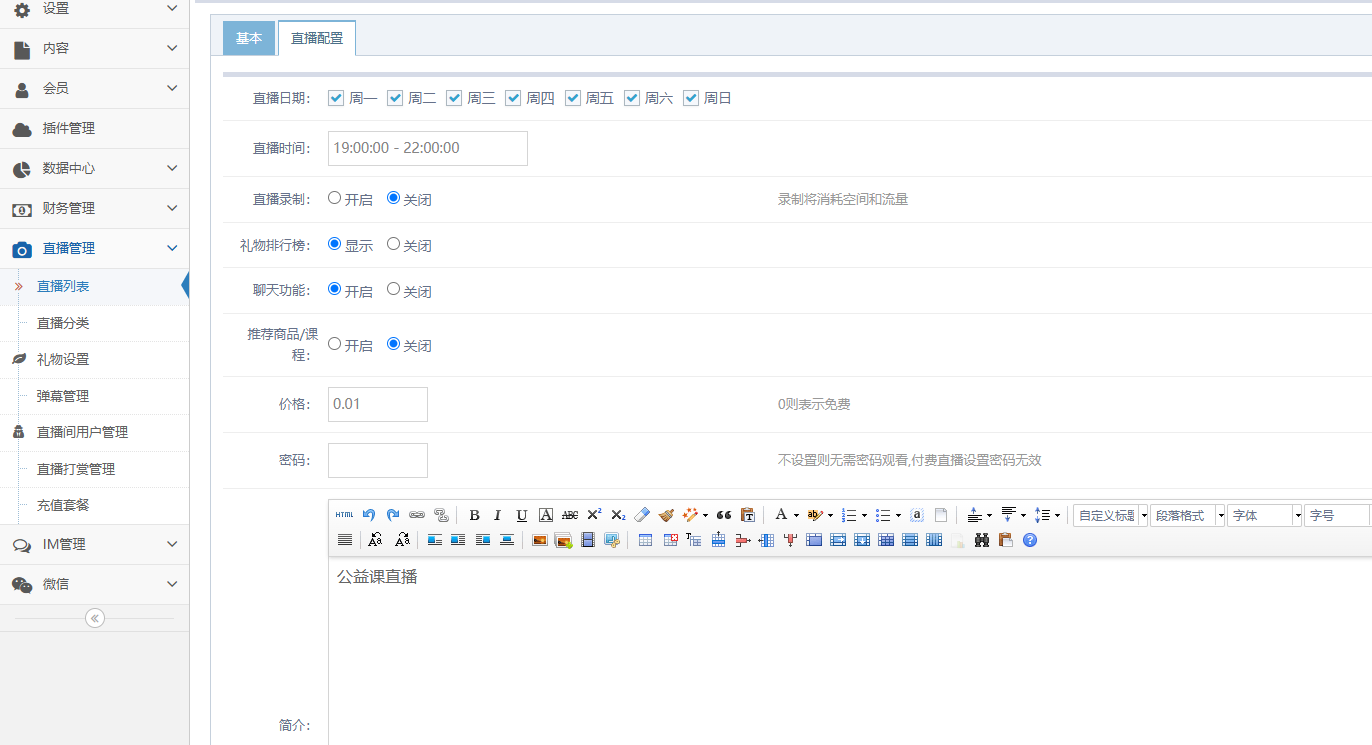Apply superscript formatting in editor
Screen dimensions: 1372x745
(594, 515)
